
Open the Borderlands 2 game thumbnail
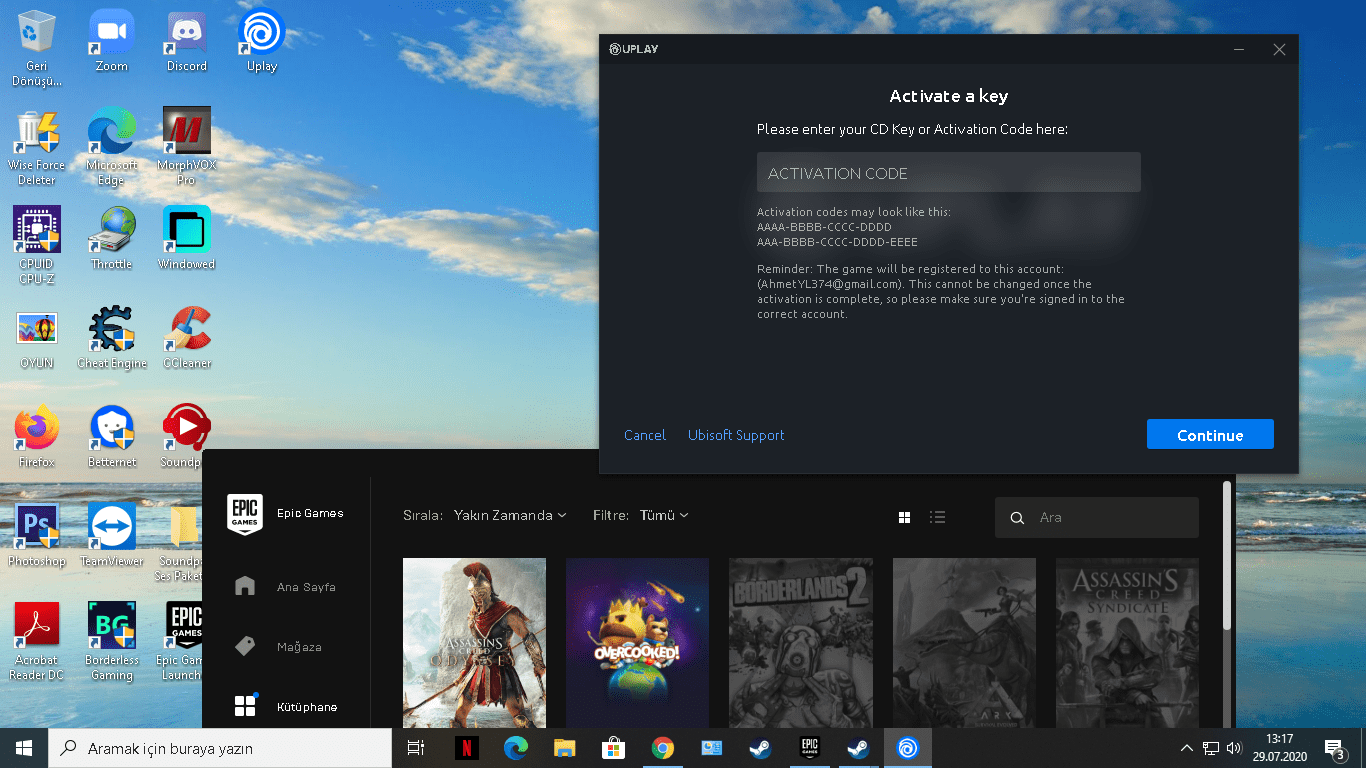801,643
